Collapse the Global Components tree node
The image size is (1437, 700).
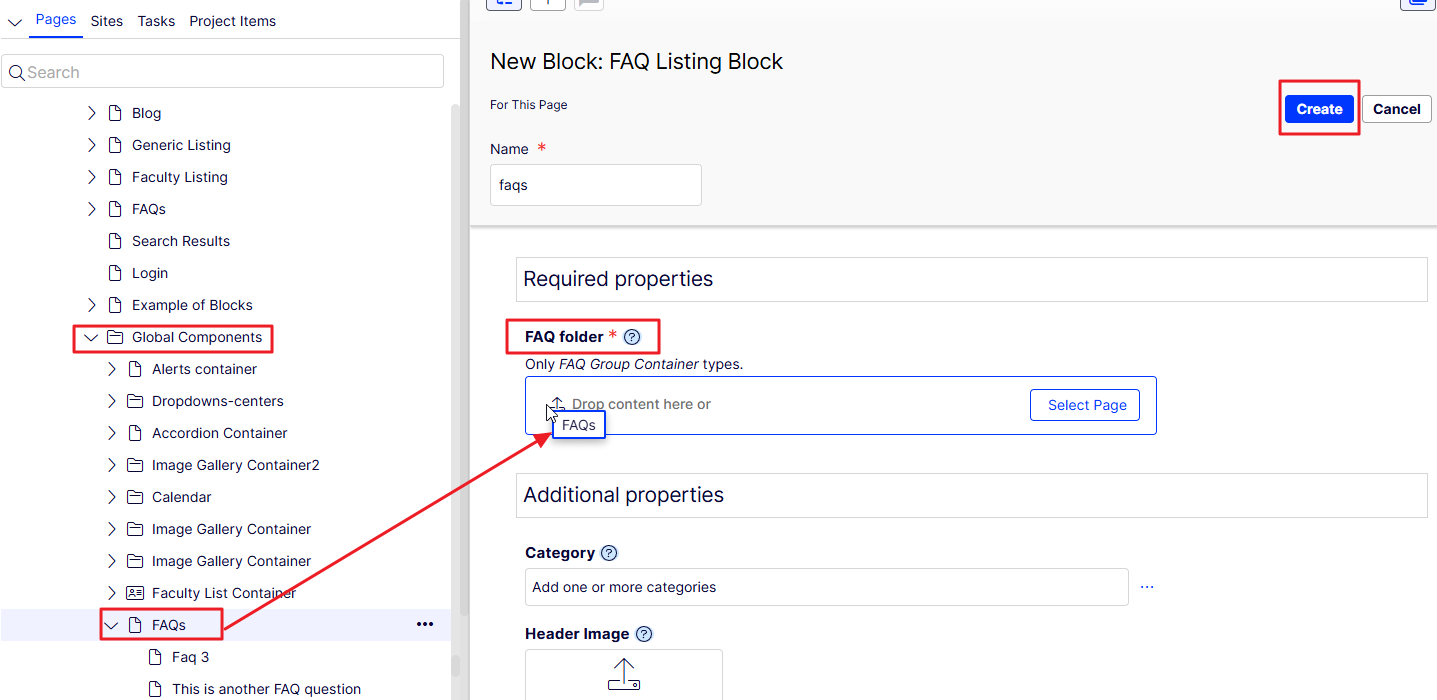92,337
